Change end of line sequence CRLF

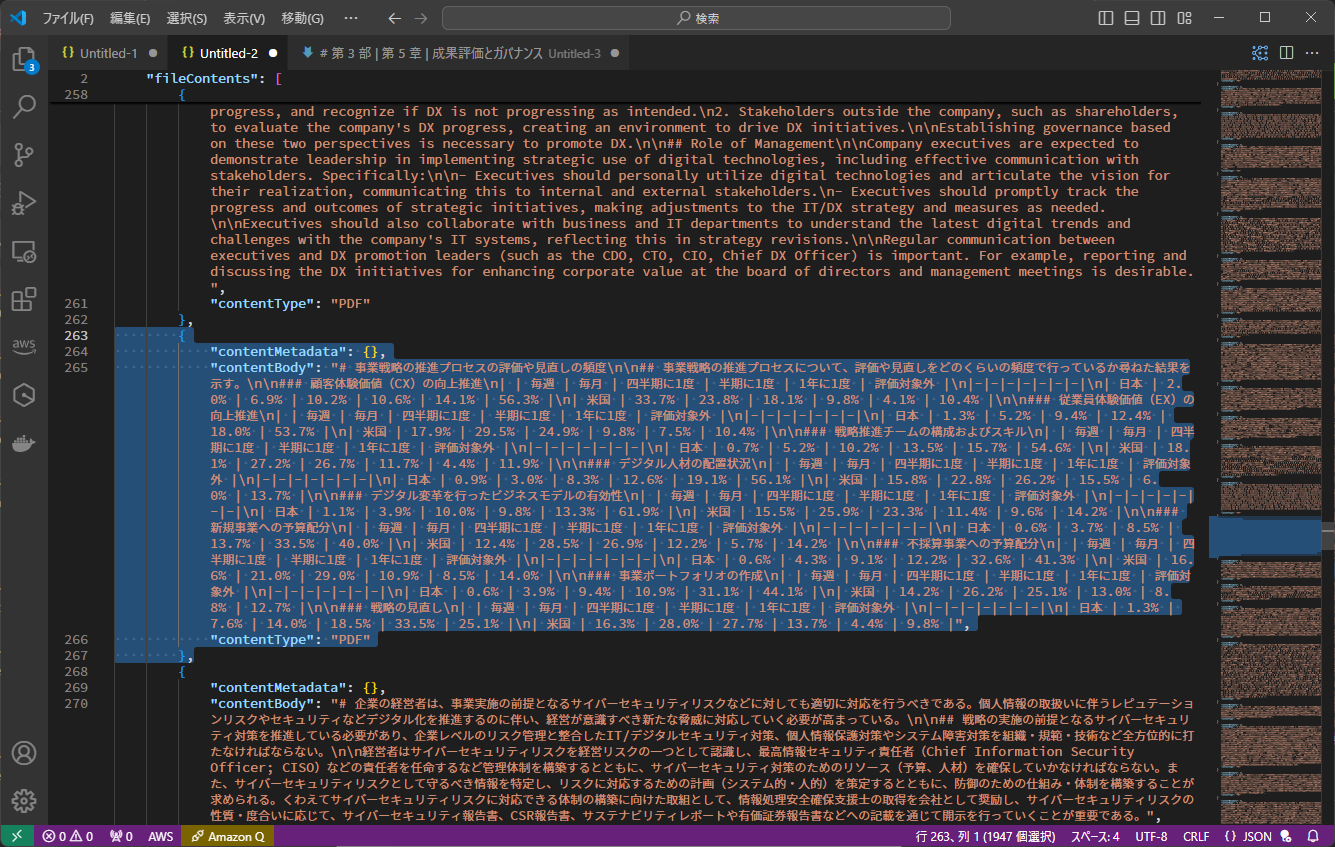tap(1196, 836)
